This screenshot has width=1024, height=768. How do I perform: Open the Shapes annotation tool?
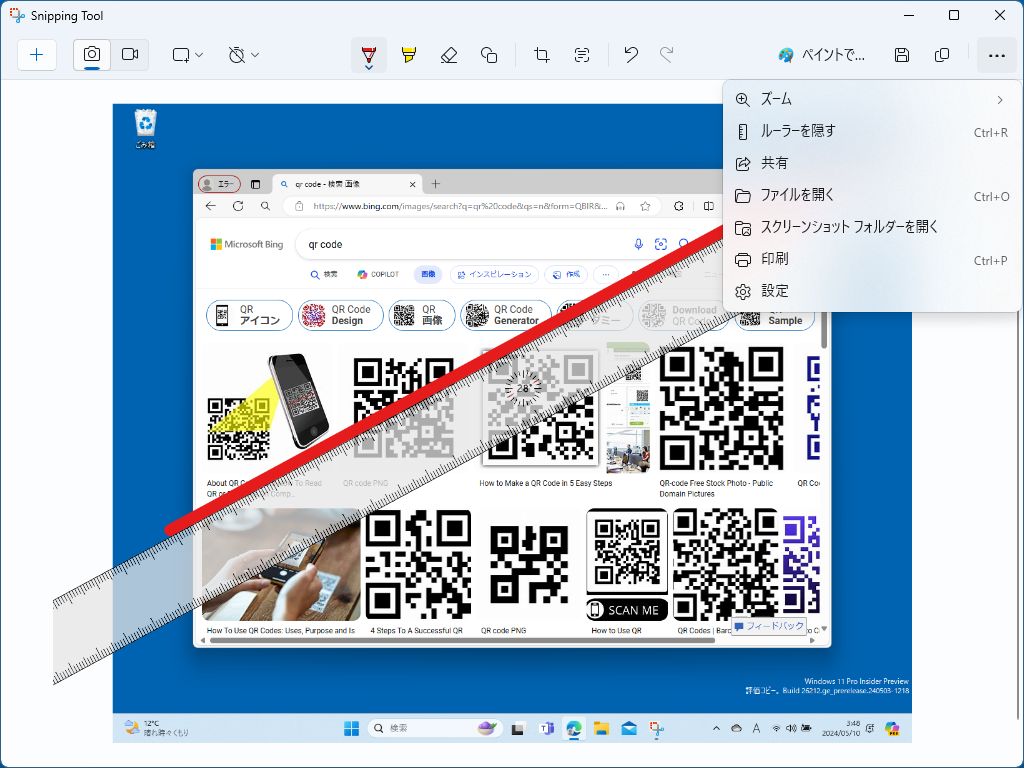pyautogui.click(x=489, y=55)
